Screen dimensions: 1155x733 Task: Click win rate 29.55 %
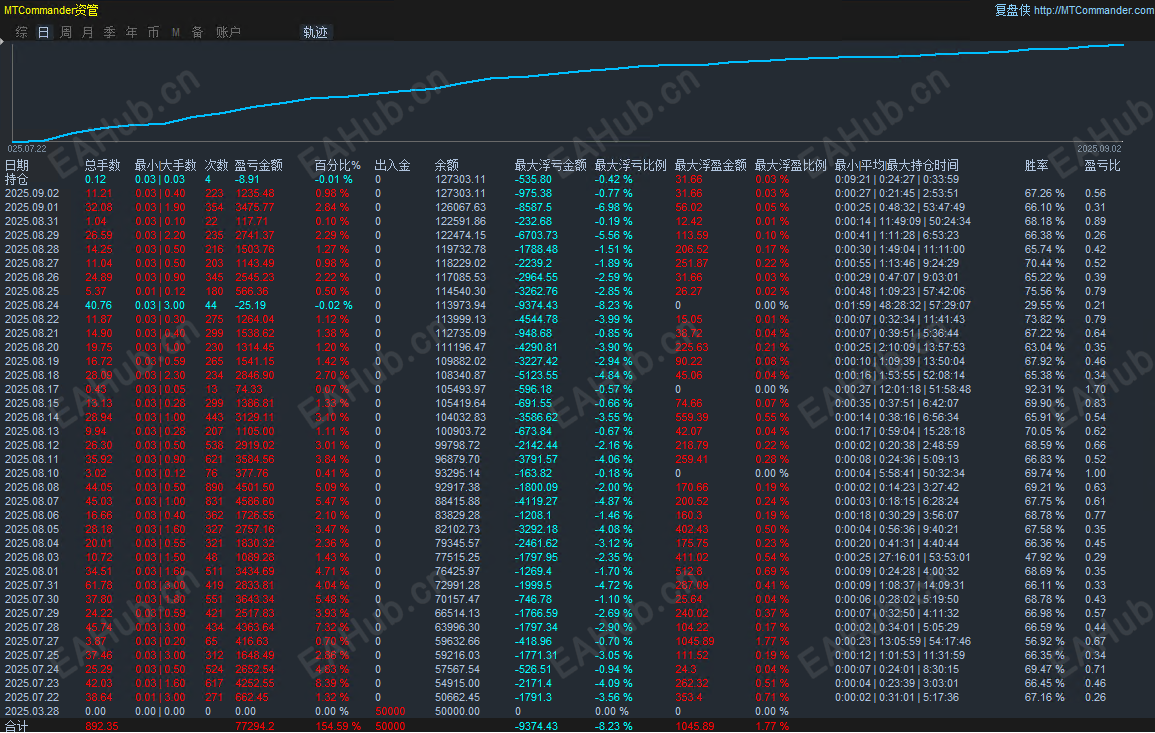(1045, 306)
